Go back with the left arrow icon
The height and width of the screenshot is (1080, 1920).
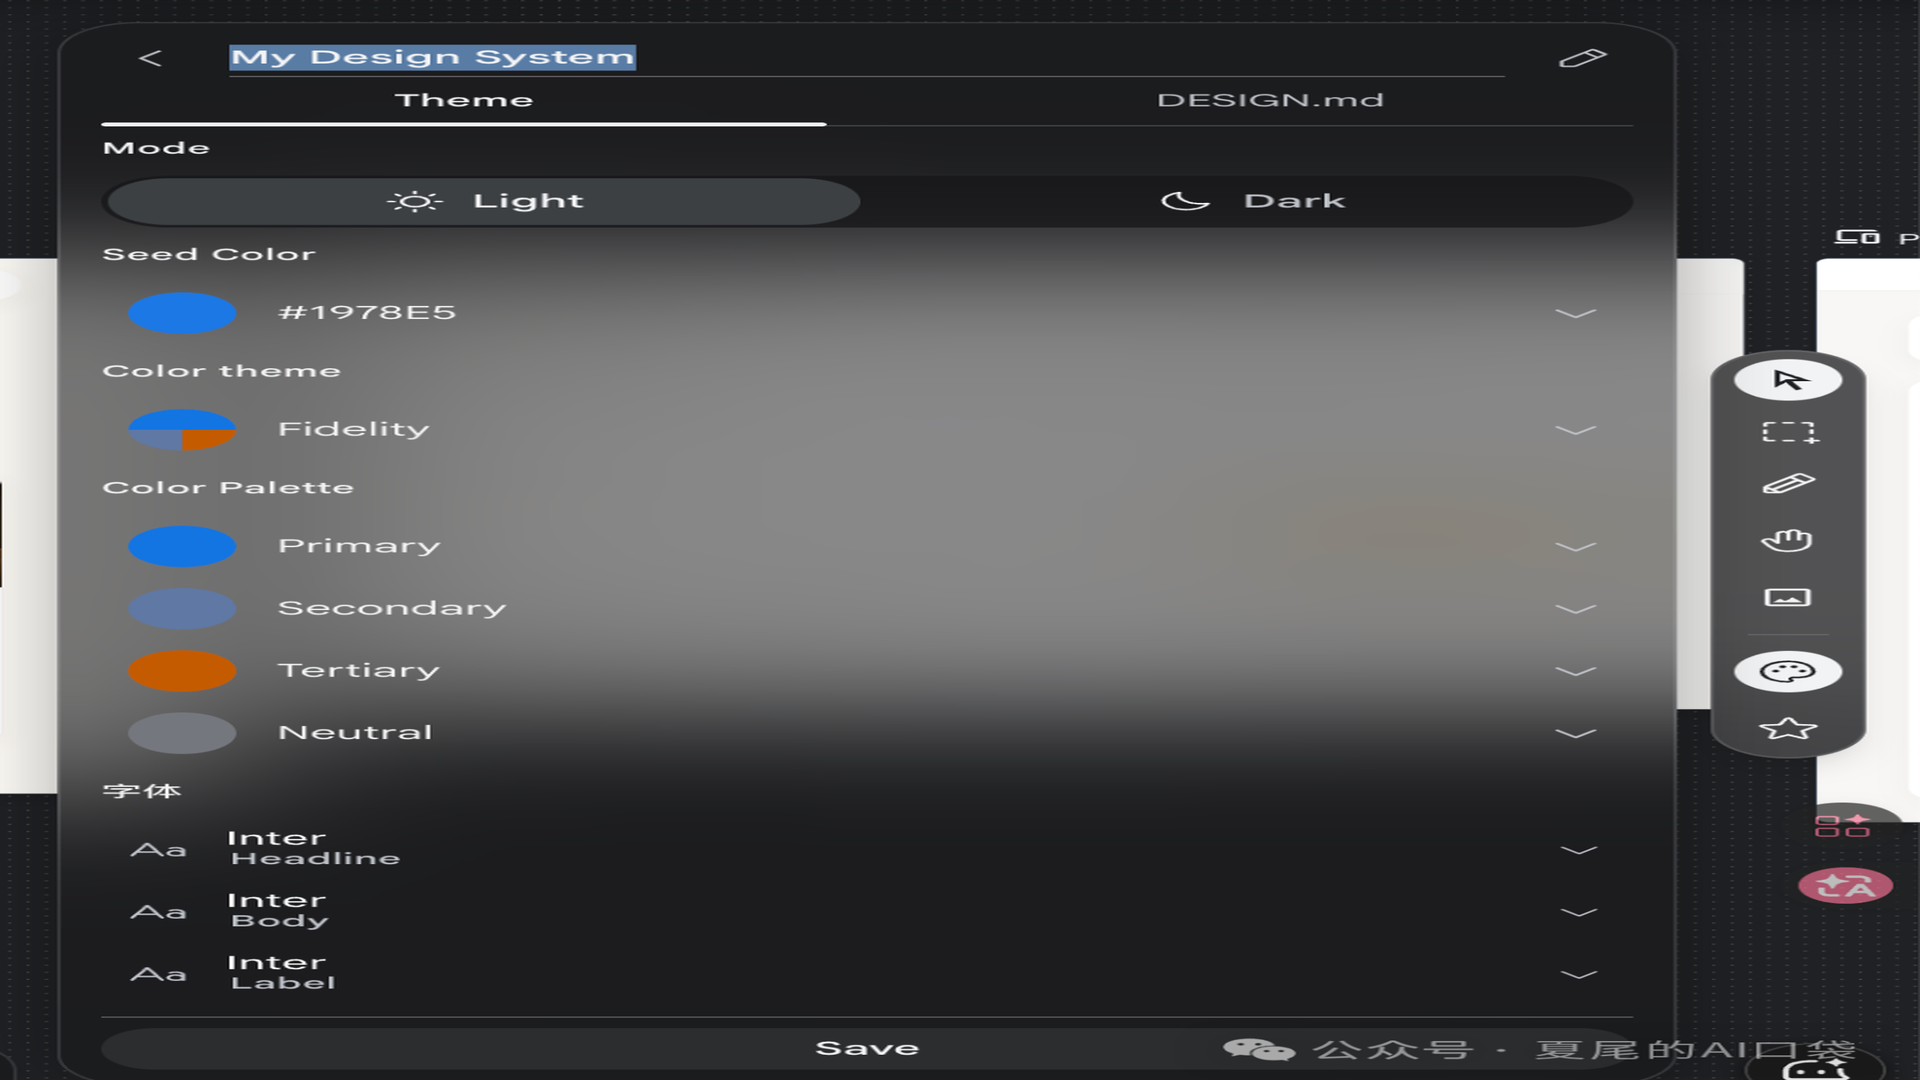[x=150, y=58]
